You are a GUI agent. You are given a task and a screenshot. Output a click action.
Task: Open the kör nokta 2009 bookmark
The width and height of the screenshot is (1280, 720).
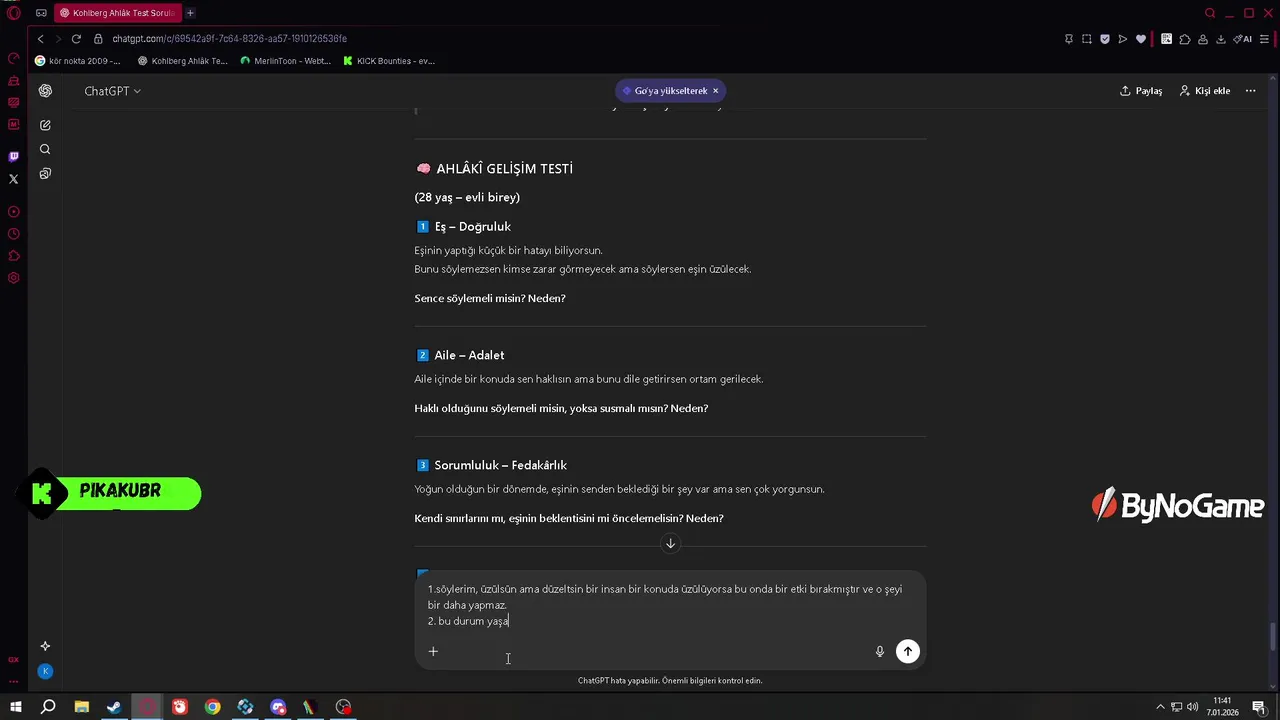(78, 61)
